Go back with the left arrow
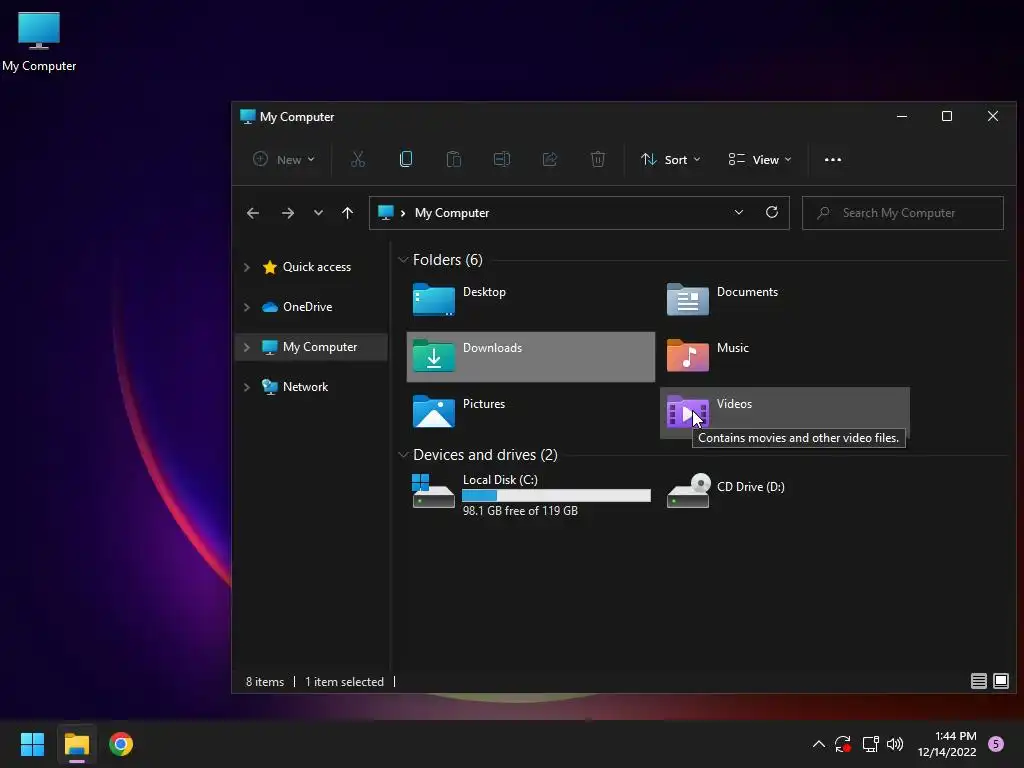The image size is (1024, 768). [253, 213]
